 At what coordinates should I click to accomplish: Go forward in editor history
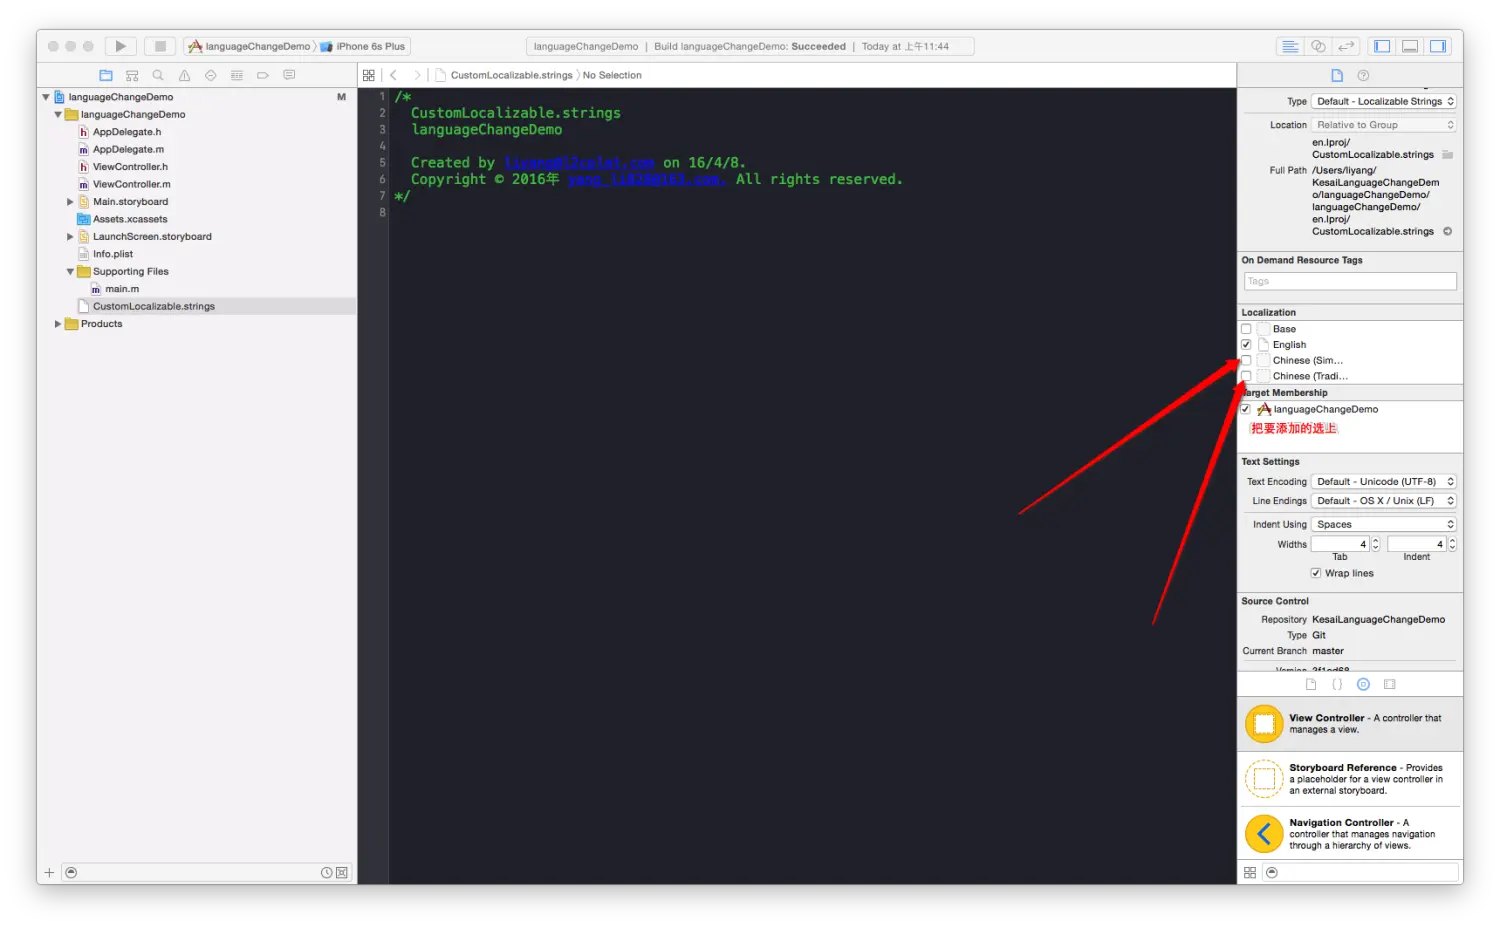[417, 75]
